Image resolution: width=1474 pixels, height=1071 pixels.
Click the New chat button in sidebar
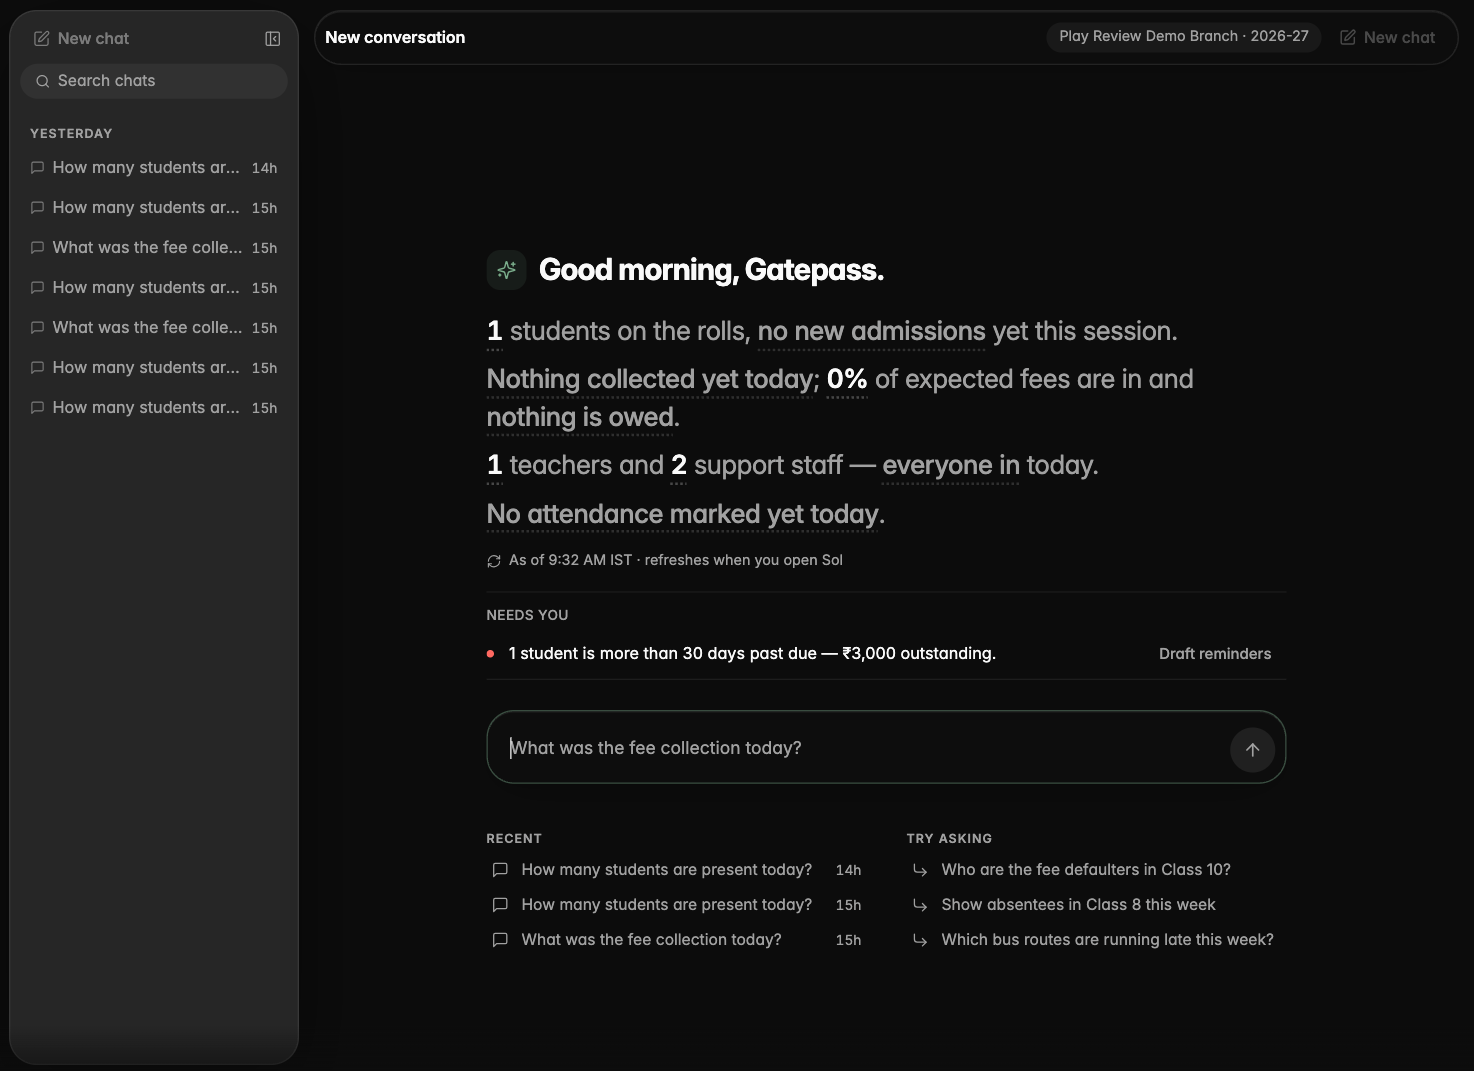click(x=82, y=38)
